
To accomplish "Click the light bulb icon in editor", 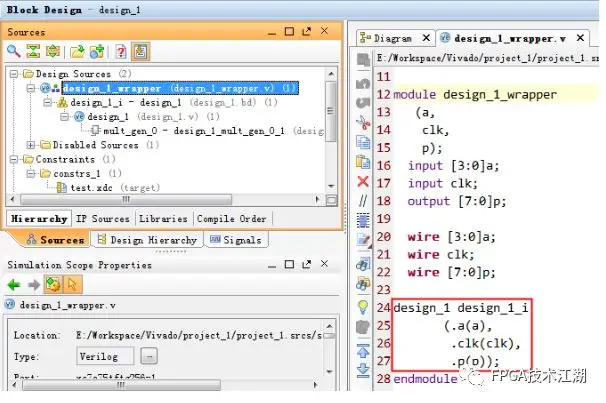I will tap(362, 307).
